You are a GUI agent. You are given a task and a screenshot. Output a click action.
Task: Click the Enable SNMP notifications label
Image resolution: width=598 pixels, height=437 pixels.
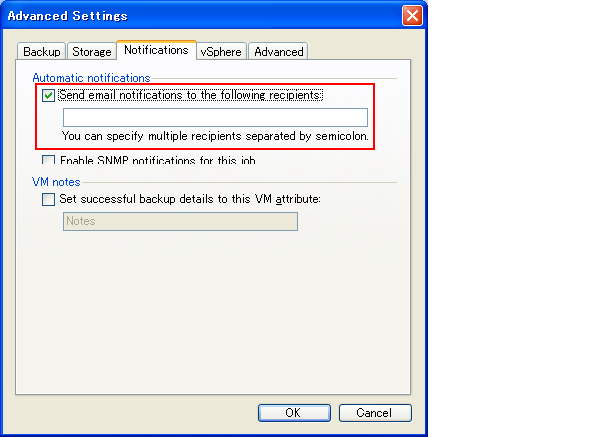click(x=158, y=160)
